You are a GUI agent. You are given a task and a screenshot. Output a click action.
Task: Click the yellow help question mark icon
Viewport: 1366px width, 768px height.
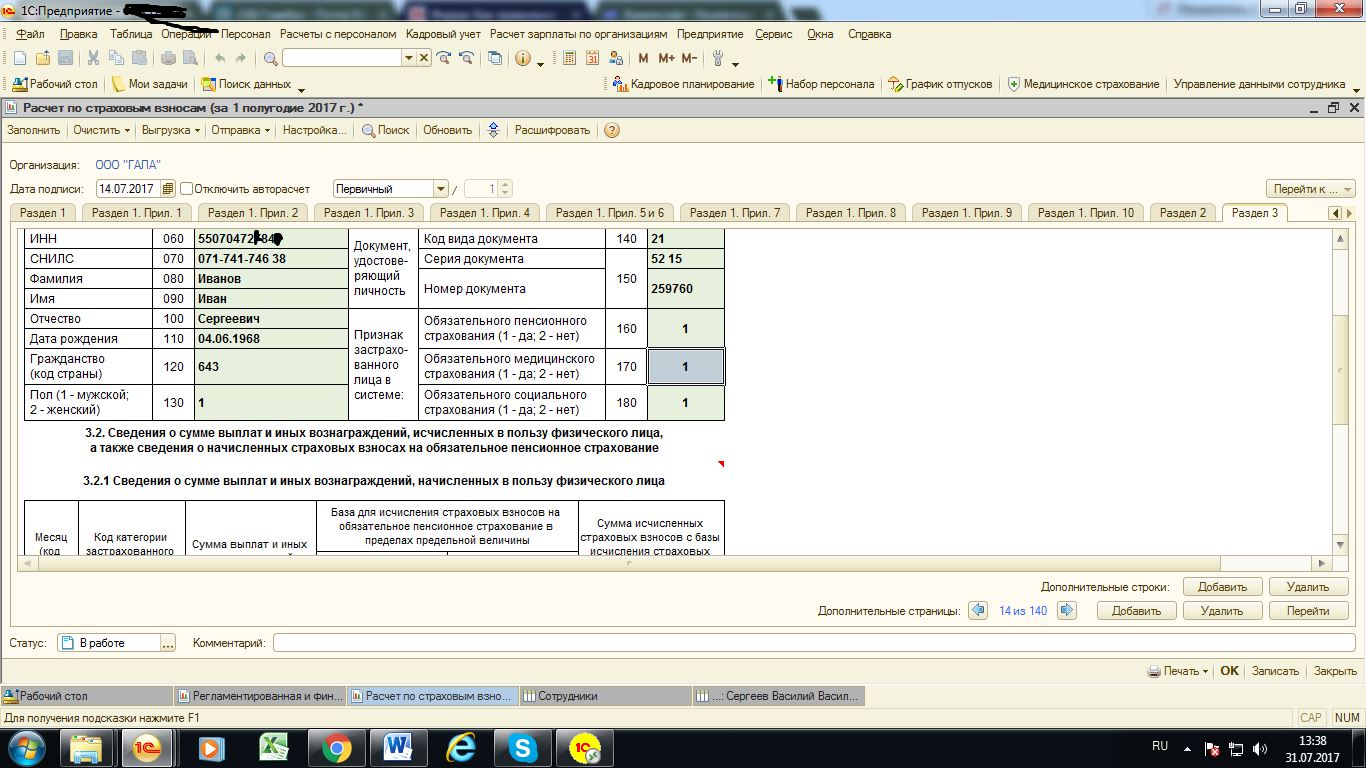(611, 130)
